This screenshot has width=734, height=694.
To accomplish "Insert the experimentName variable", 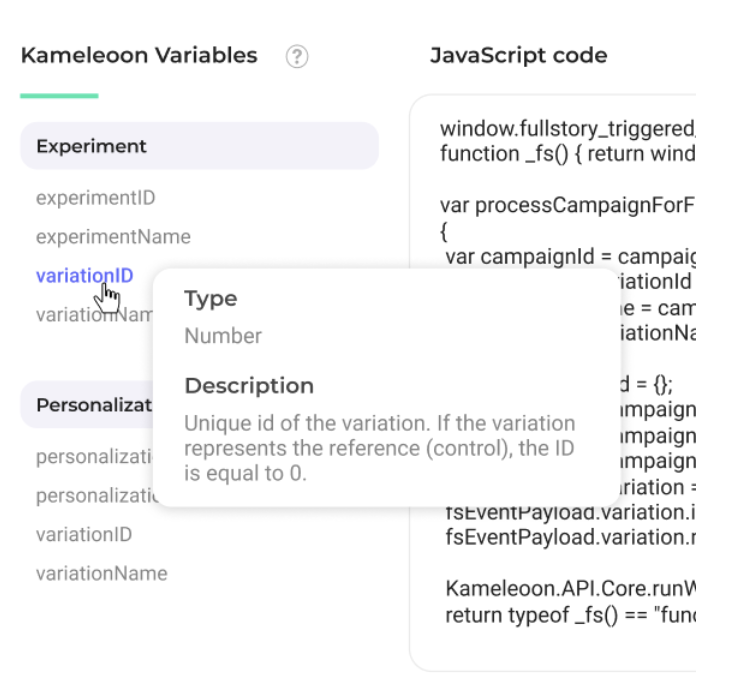I will pyautogui.click(x=113, y=237).
